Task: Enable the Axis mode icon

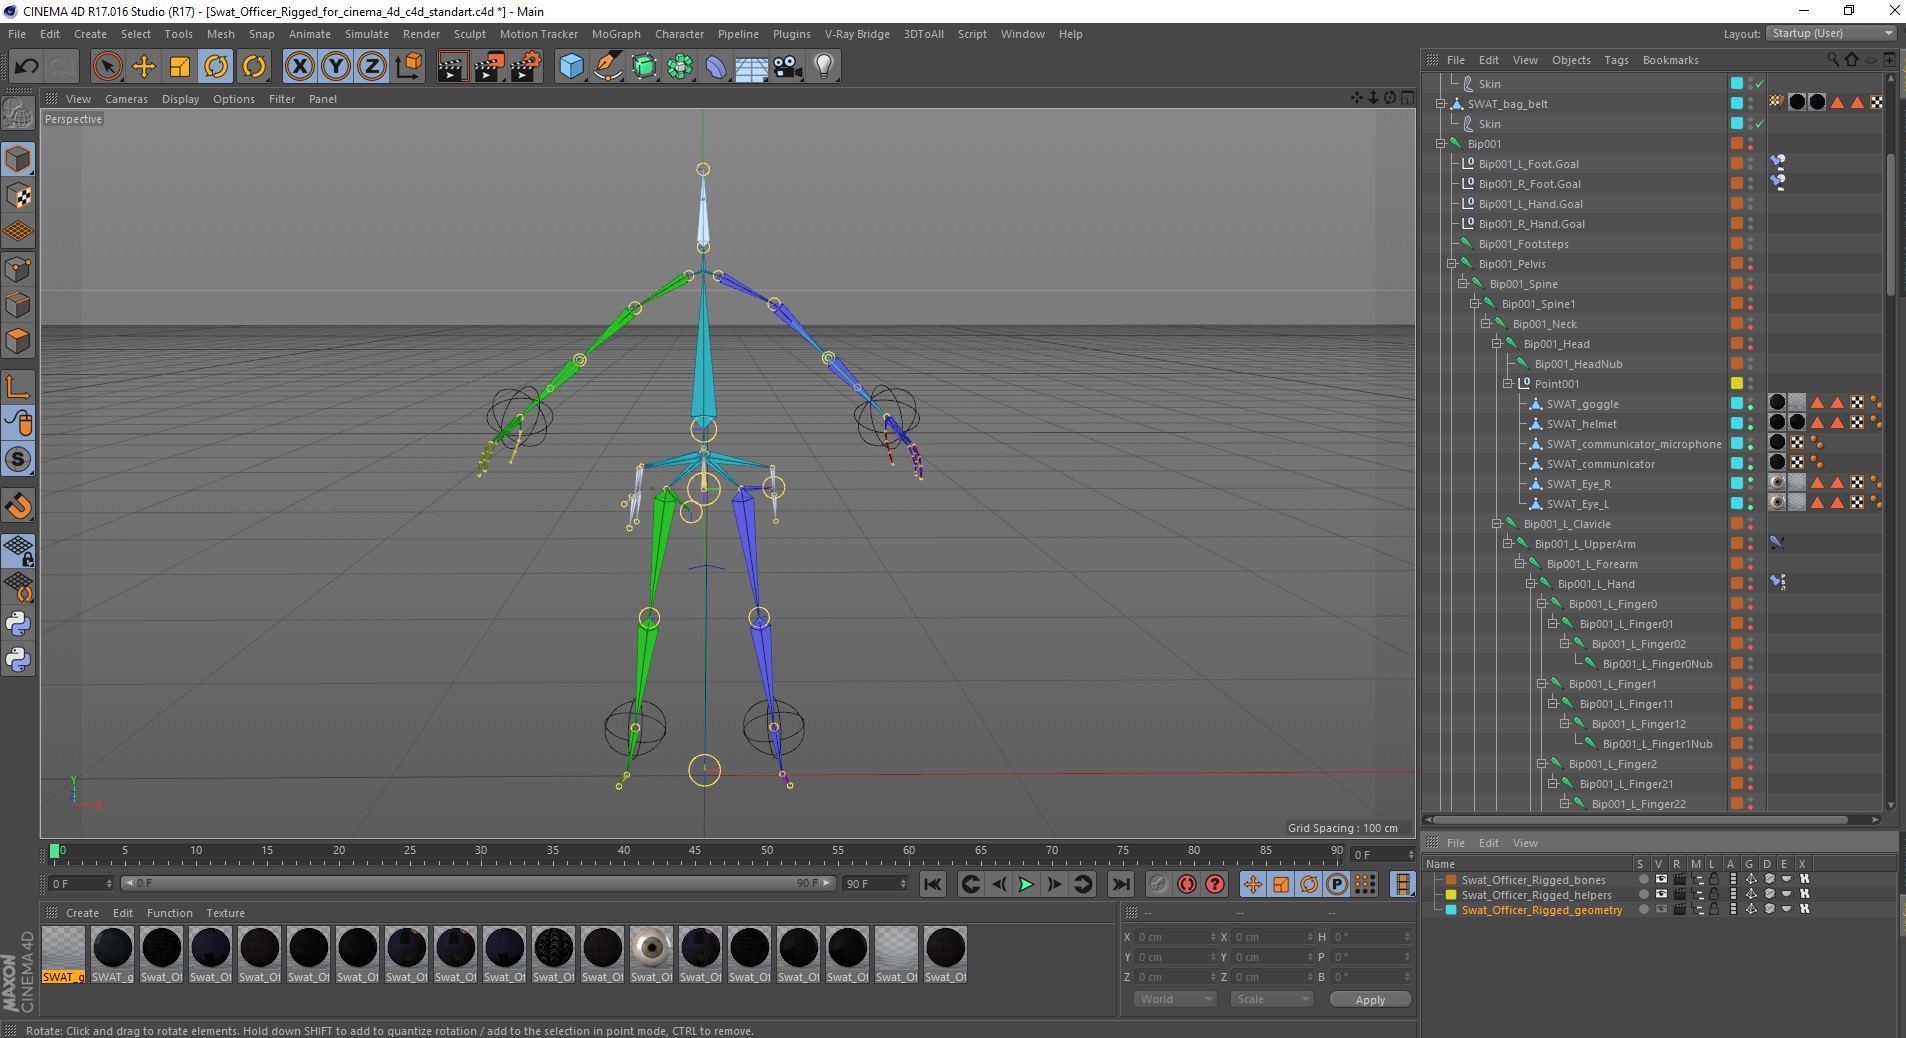Action: pyautogui.click(x=18, y=387)
